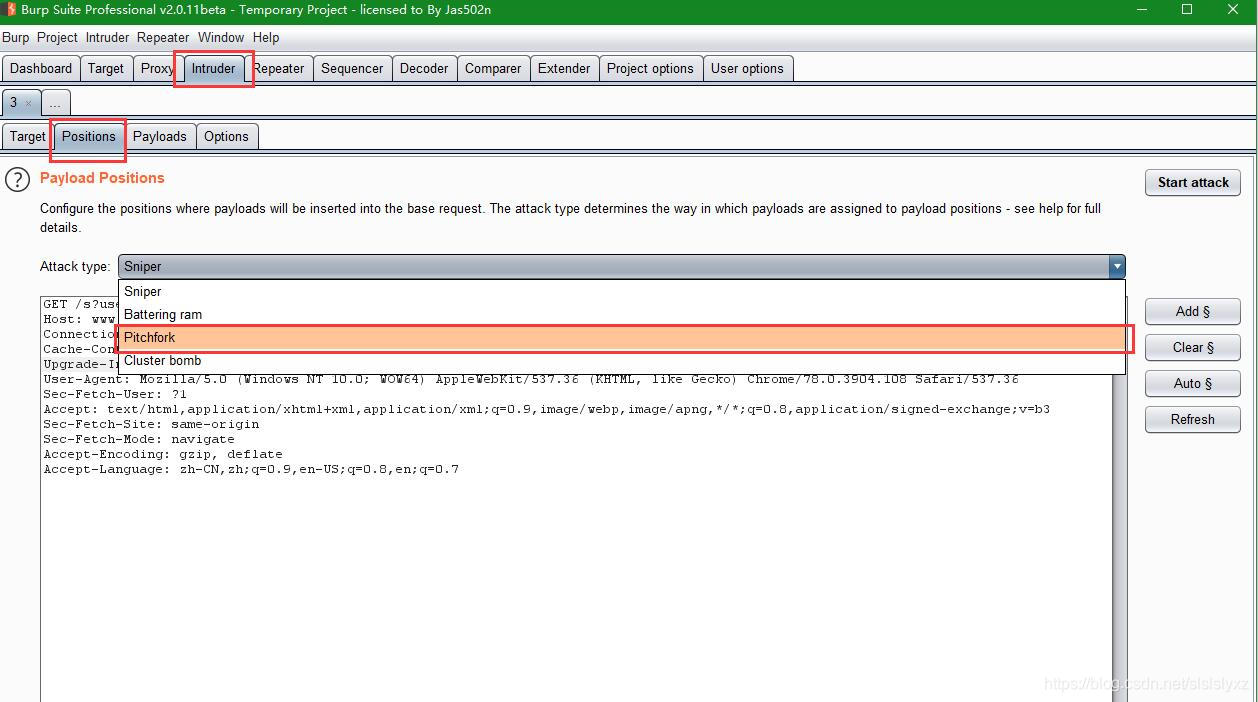Image resolution: width=1258 pixels, height=702 pixels.
Task: Switch to the top-level Target tab
Action: click(x=106, y=68)
